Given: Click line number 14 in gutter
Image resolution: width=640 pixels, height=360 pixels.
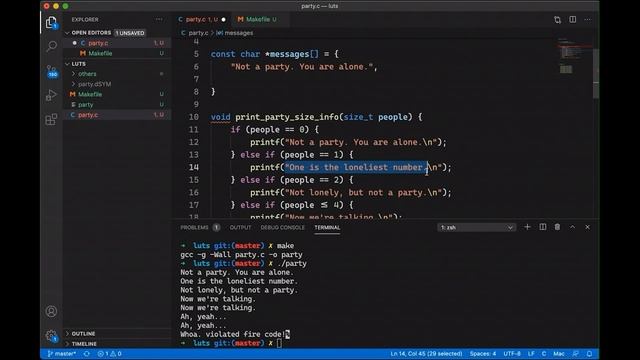Looking at the screenshot, I should 194,167.
